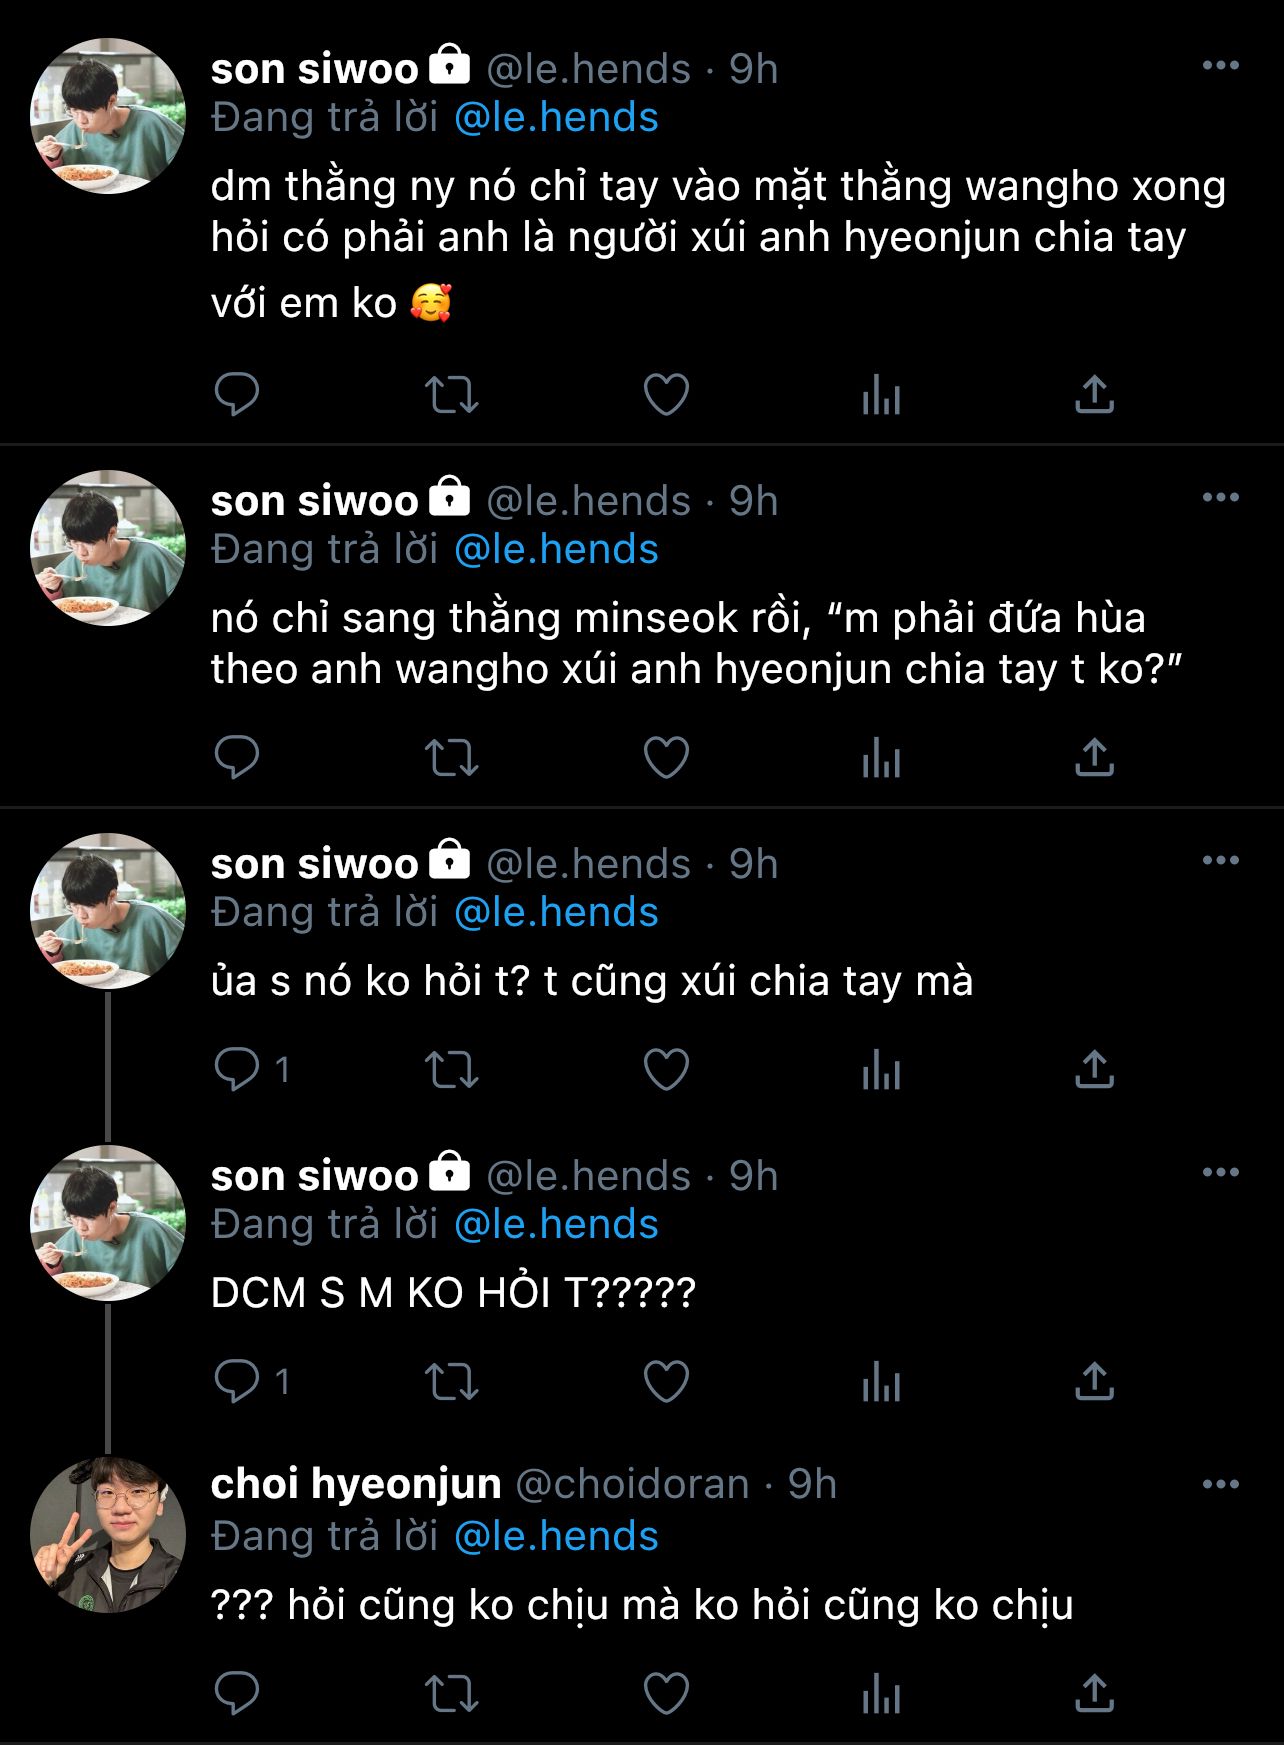The width and height of the screenshot is (1284, 1745).
Task: Like the first tweet with heart-face emoji
Action: (x=666, y=395)
